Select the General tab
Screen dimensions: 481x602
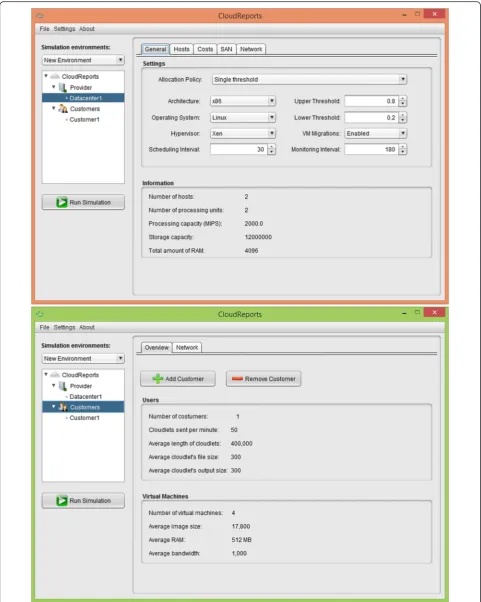coord(155,49)
